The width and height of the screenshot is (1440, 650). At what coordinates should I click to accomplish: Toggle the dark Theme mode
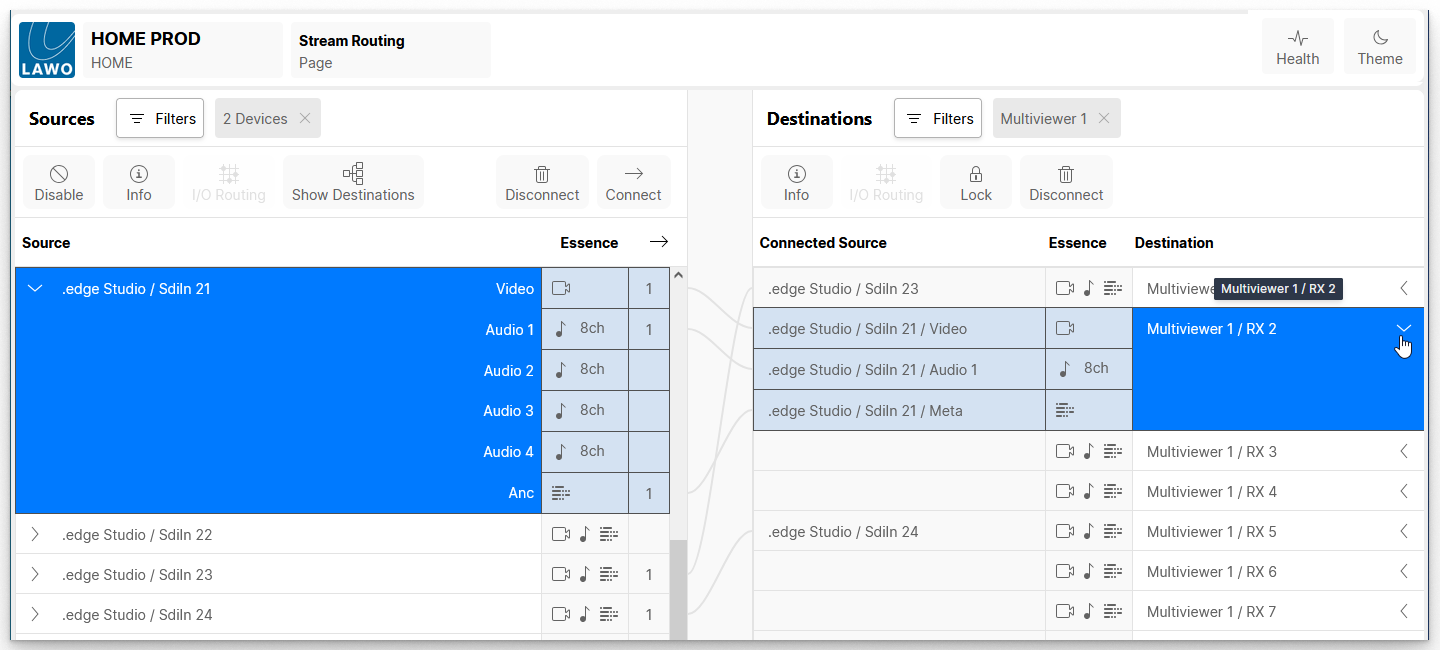pyautogui.click(x=1379, y=48)
